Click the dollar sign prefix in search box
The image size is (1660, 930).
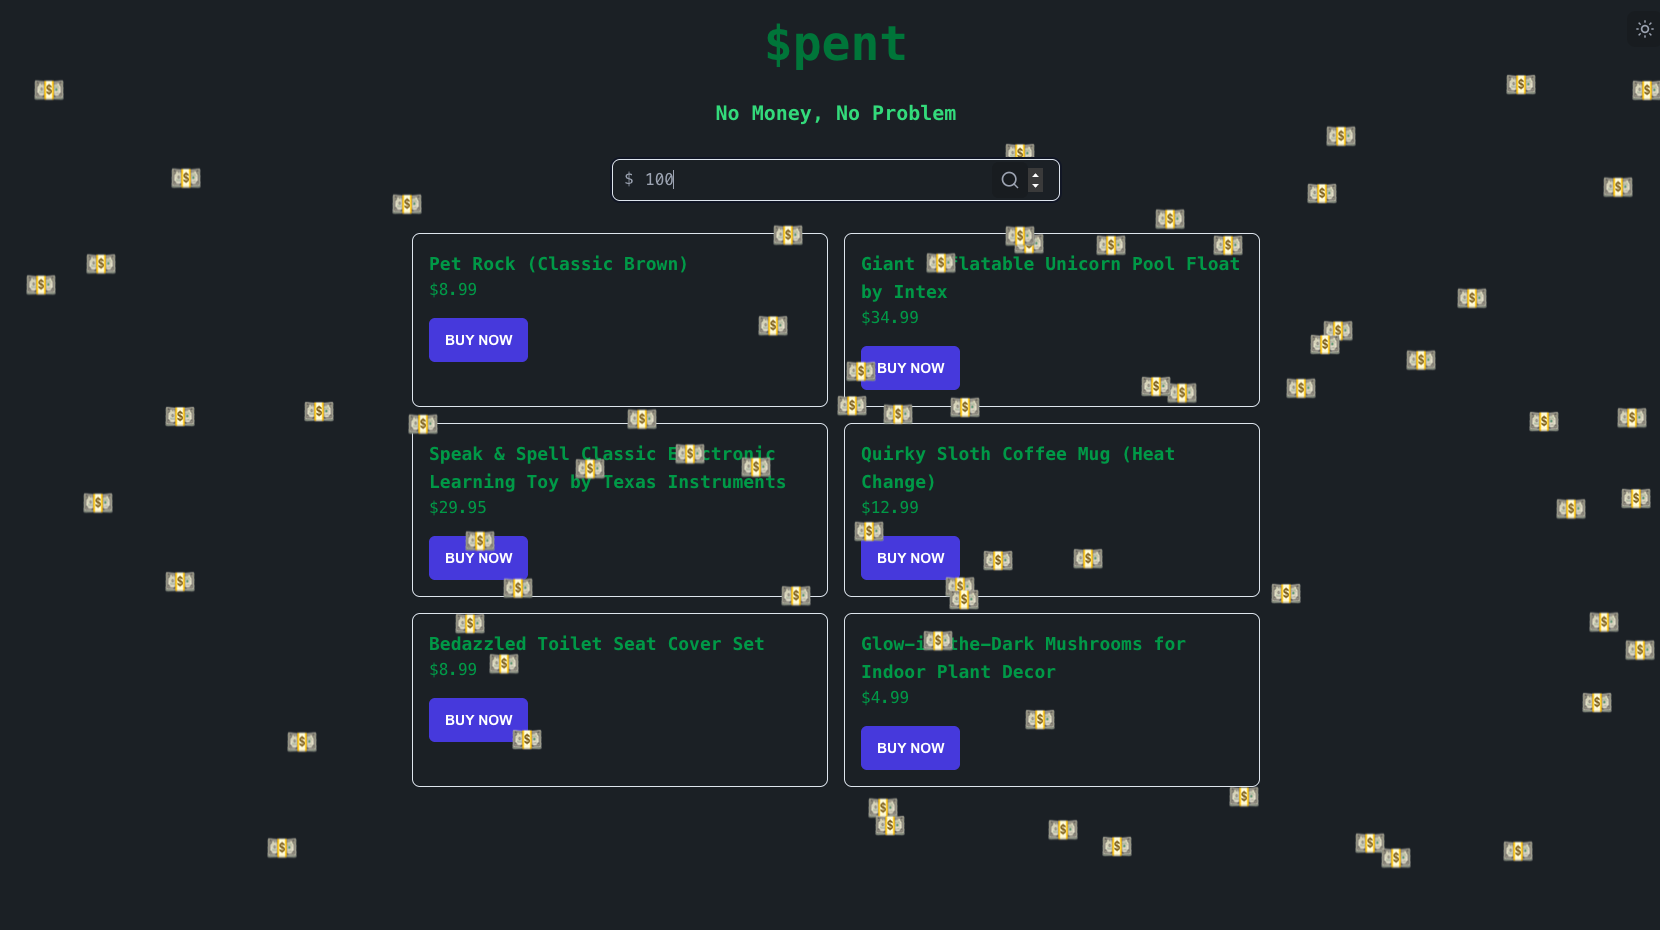coord(629,179)
